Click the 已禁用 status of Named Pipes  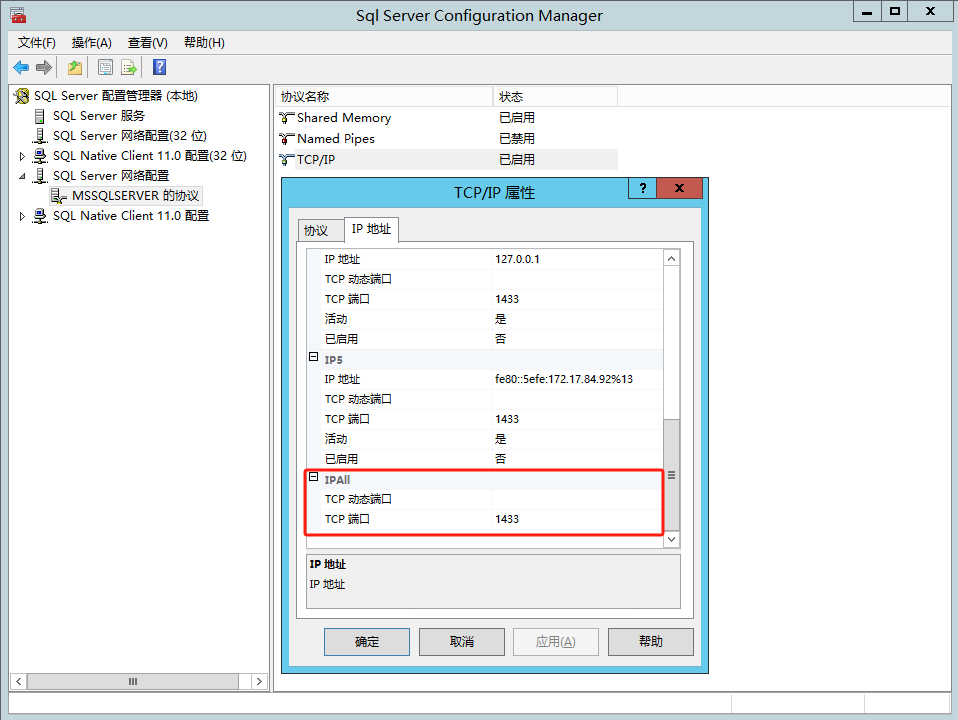(x=517, y=139)
